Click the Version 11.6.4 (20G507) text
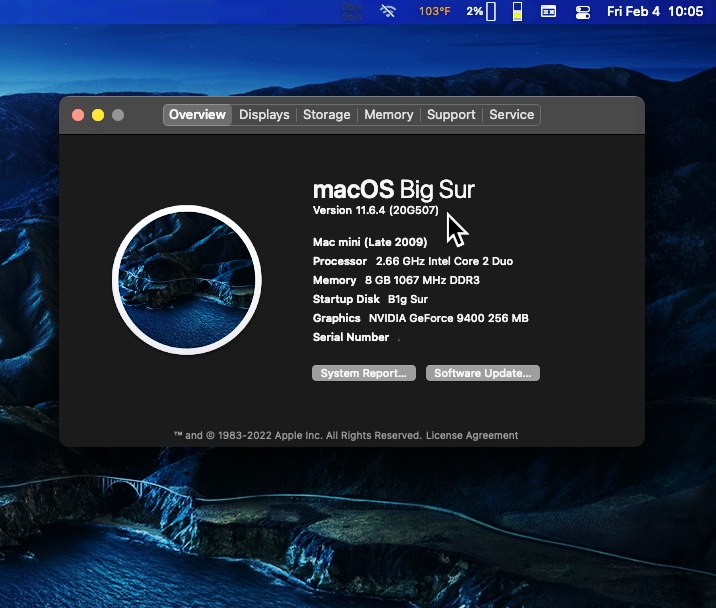 [375, 210]
